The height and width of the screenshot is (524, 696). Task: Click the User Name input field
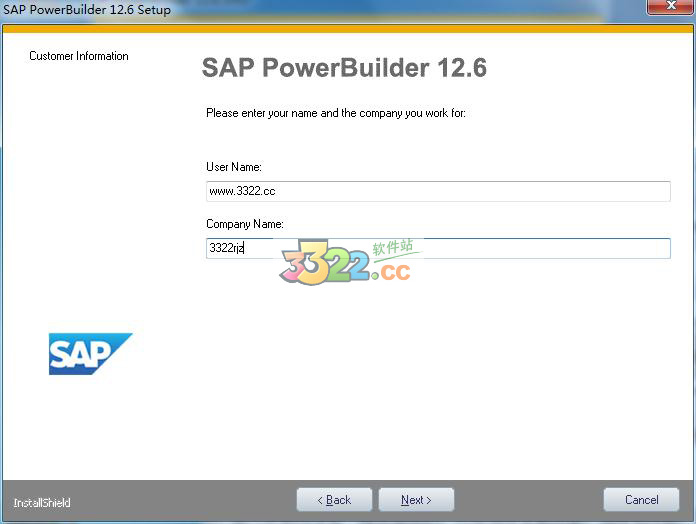pos(438,191)
